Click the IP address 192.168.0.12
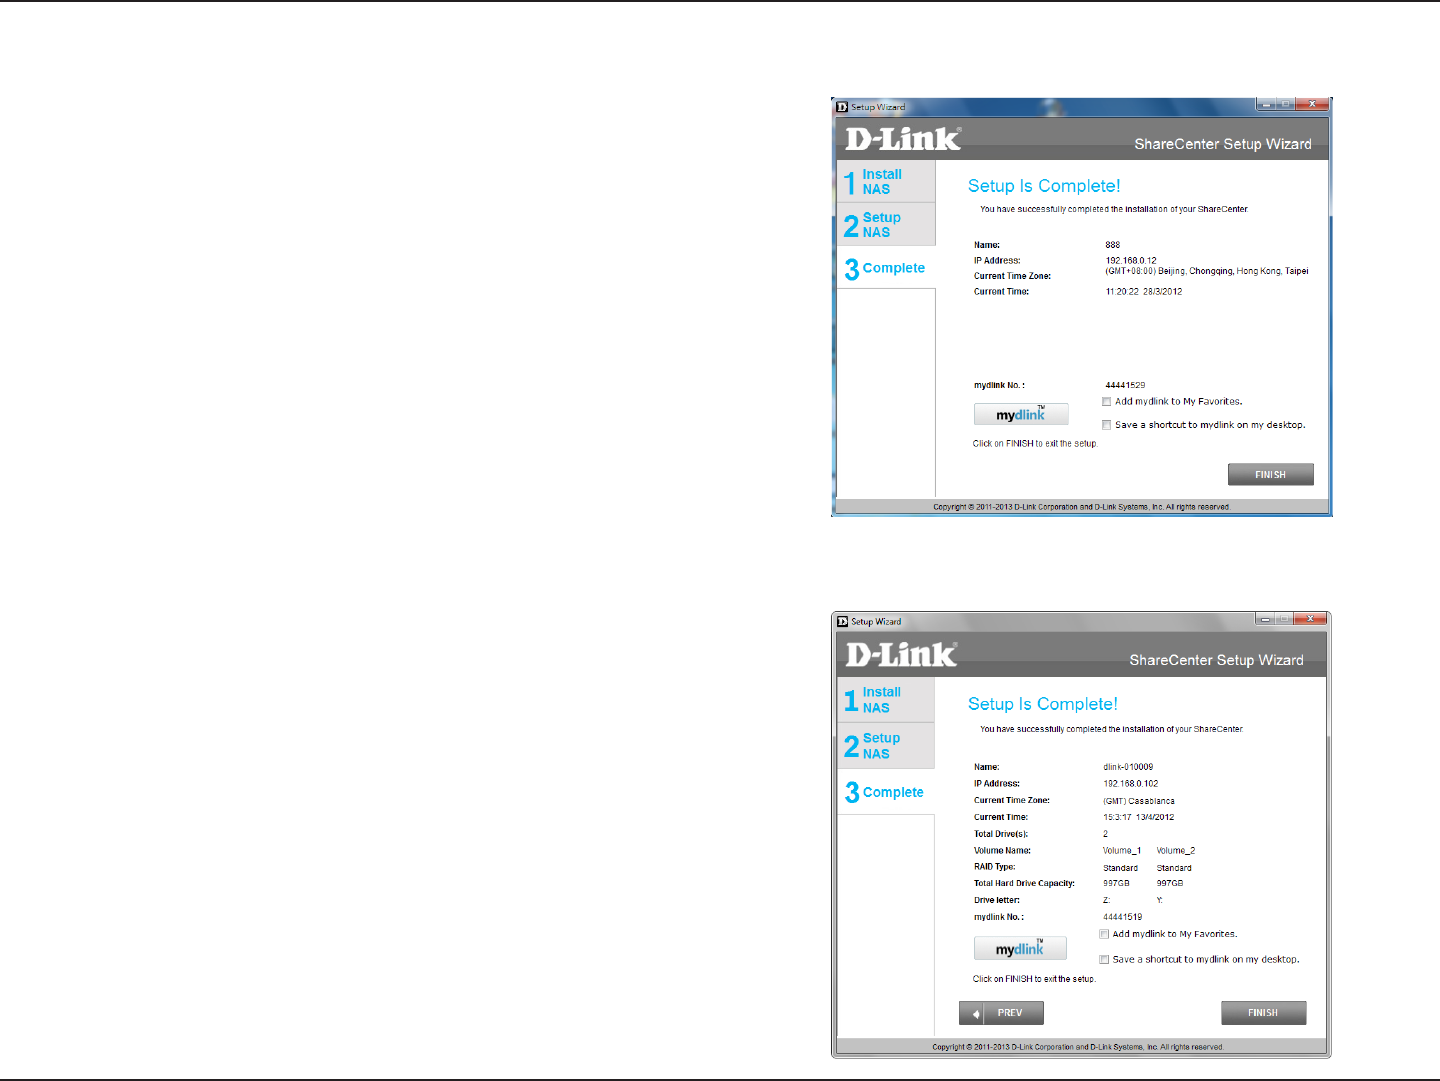This screenshot has width=1440, height=1081. point(1131,260)
